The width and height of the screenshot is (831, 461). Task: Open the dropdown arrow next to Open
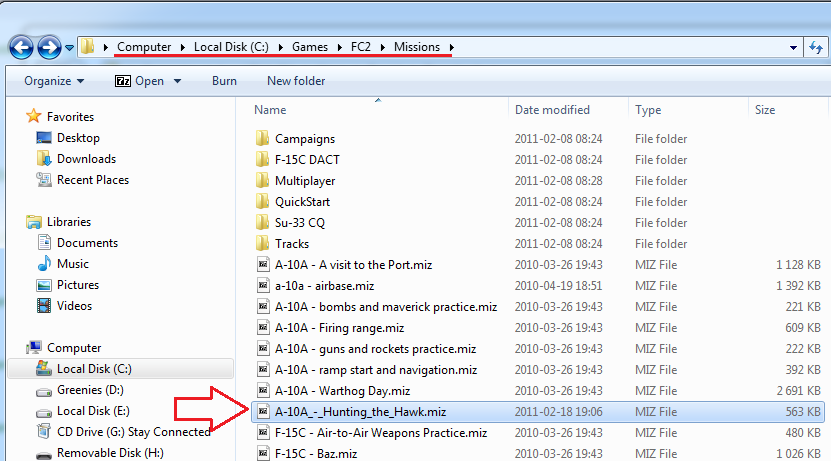178,81
